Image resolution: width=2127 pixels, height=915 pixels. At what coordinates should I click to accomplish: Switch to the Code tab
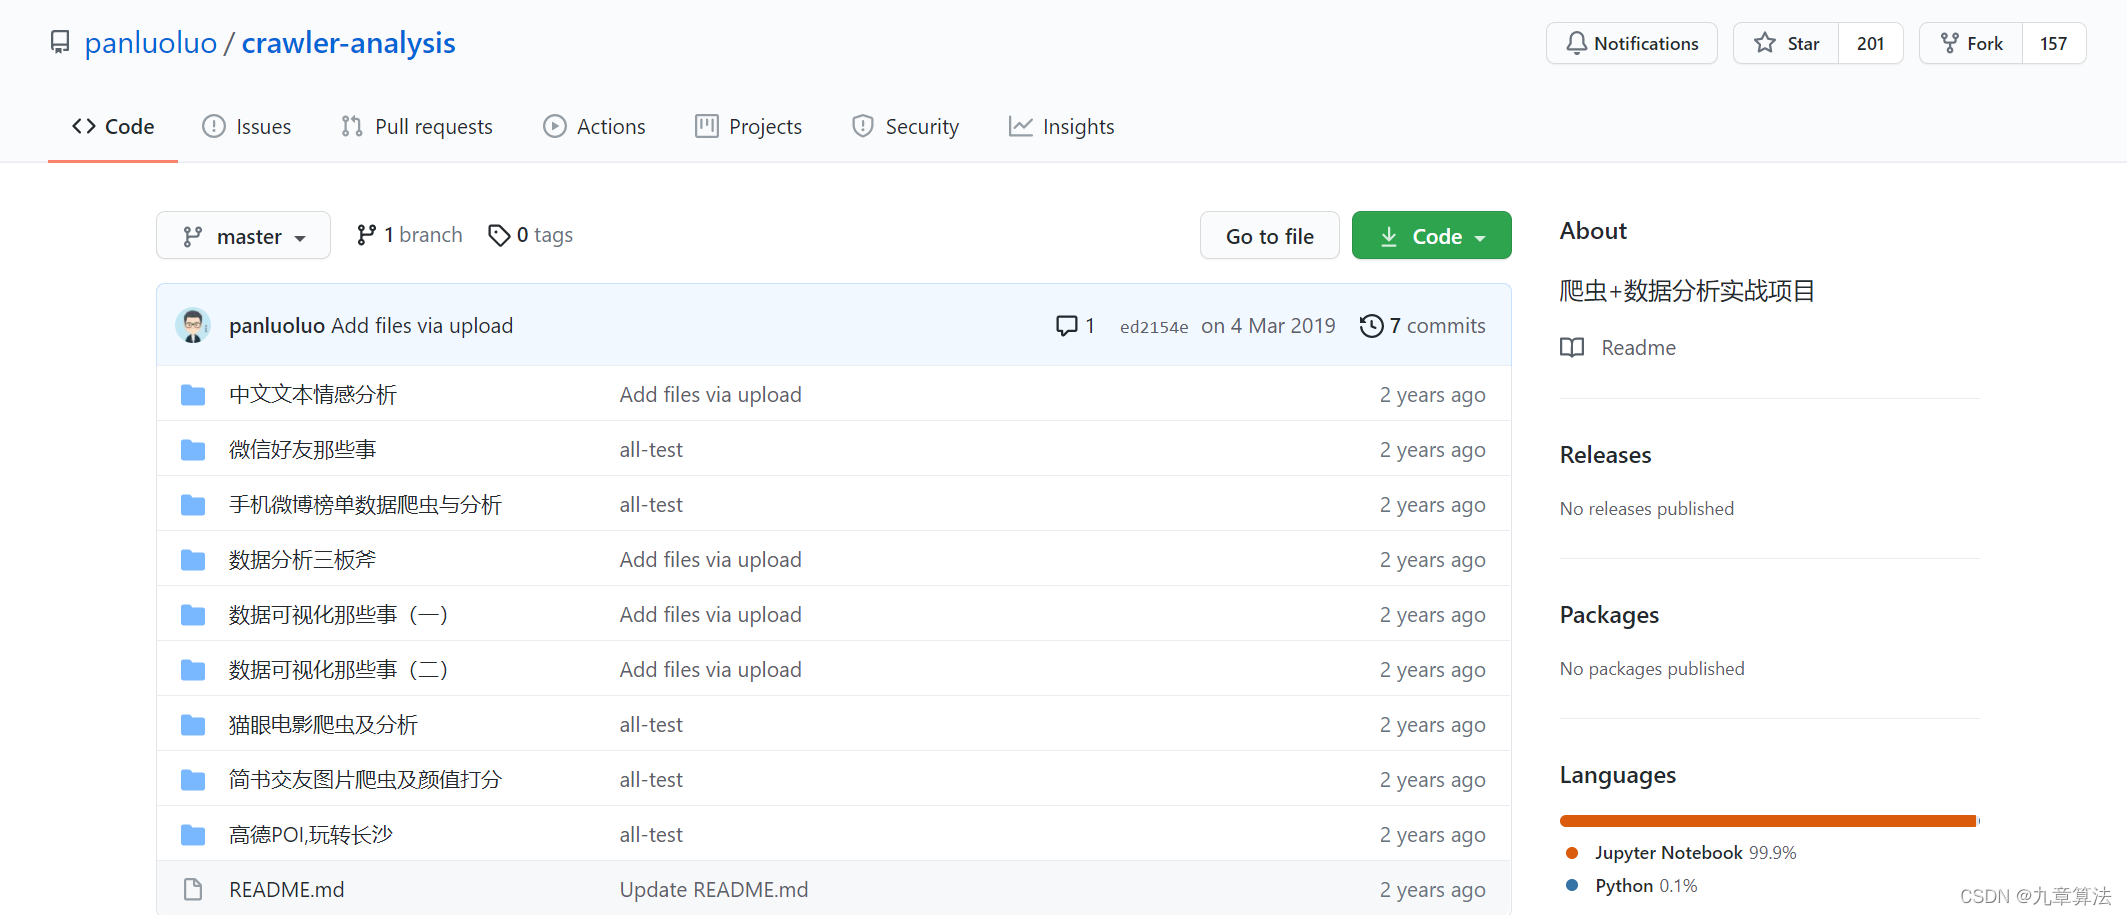click(113, 127)
